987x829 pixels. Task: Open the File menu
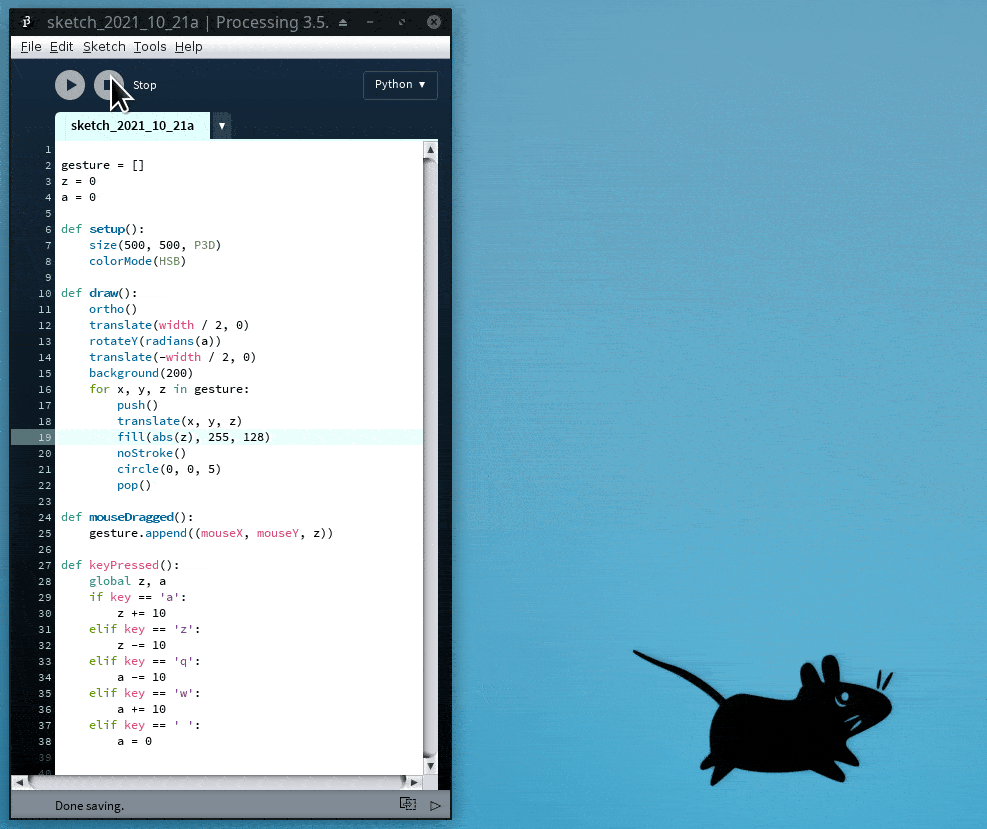click(x=31, y=47)
